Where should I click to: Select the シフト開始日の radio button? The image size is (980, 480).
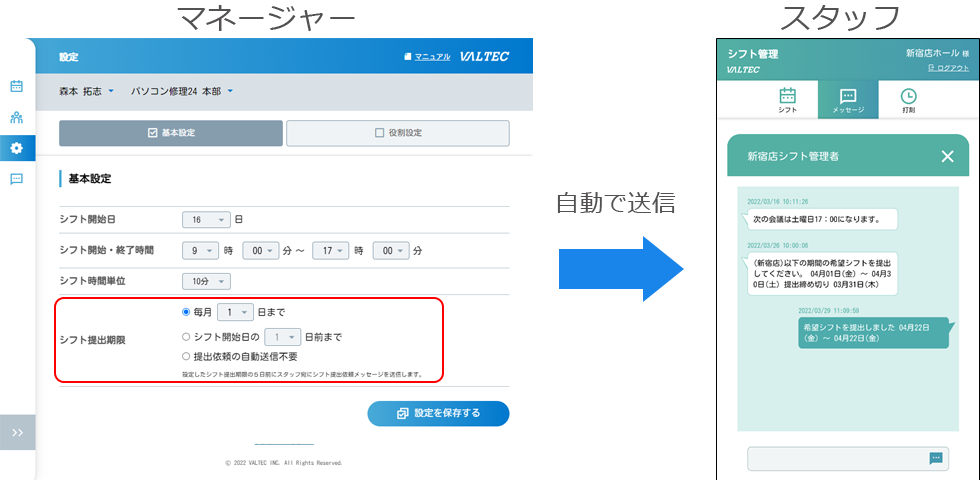186,337
